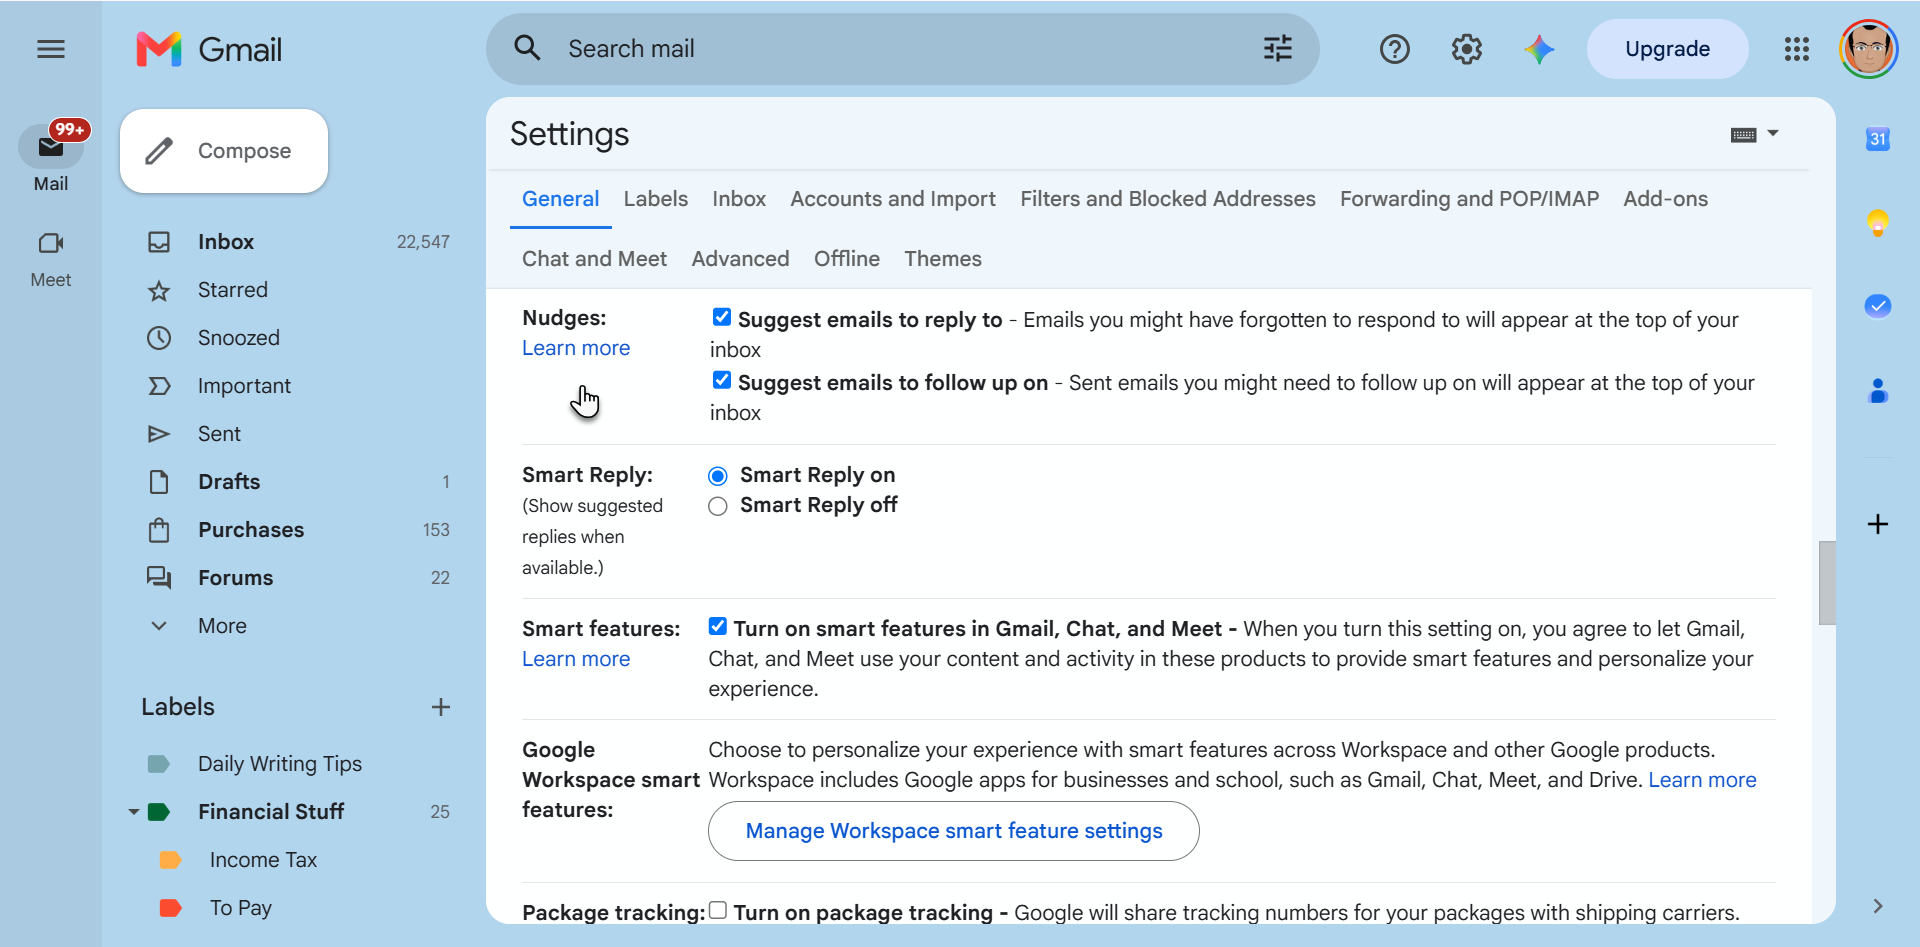Open the Chat and Meet tab
Viewport: 1920px width, 947px height.
pos(594,259)
